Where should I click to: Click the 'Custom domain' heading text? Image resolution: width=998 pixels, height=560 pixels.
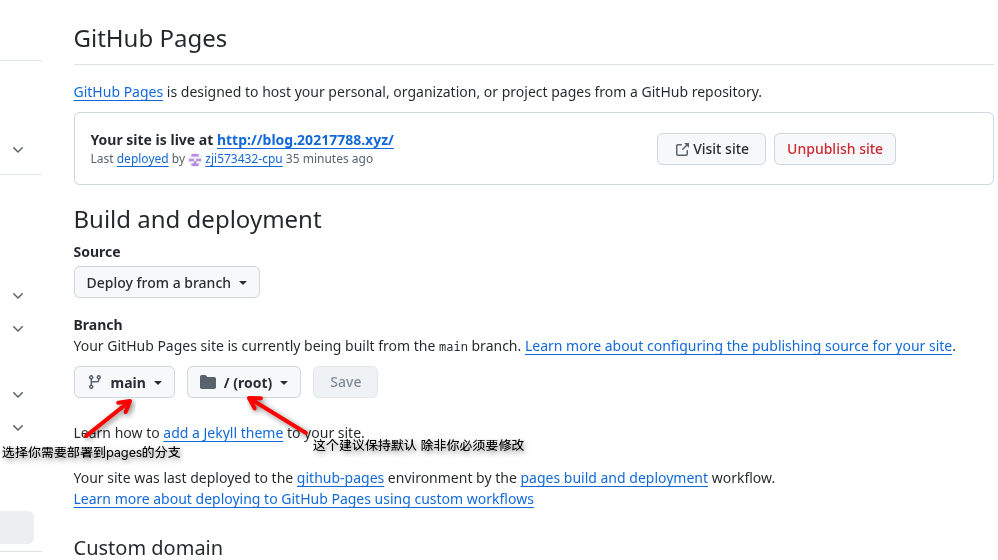(148, 548)
